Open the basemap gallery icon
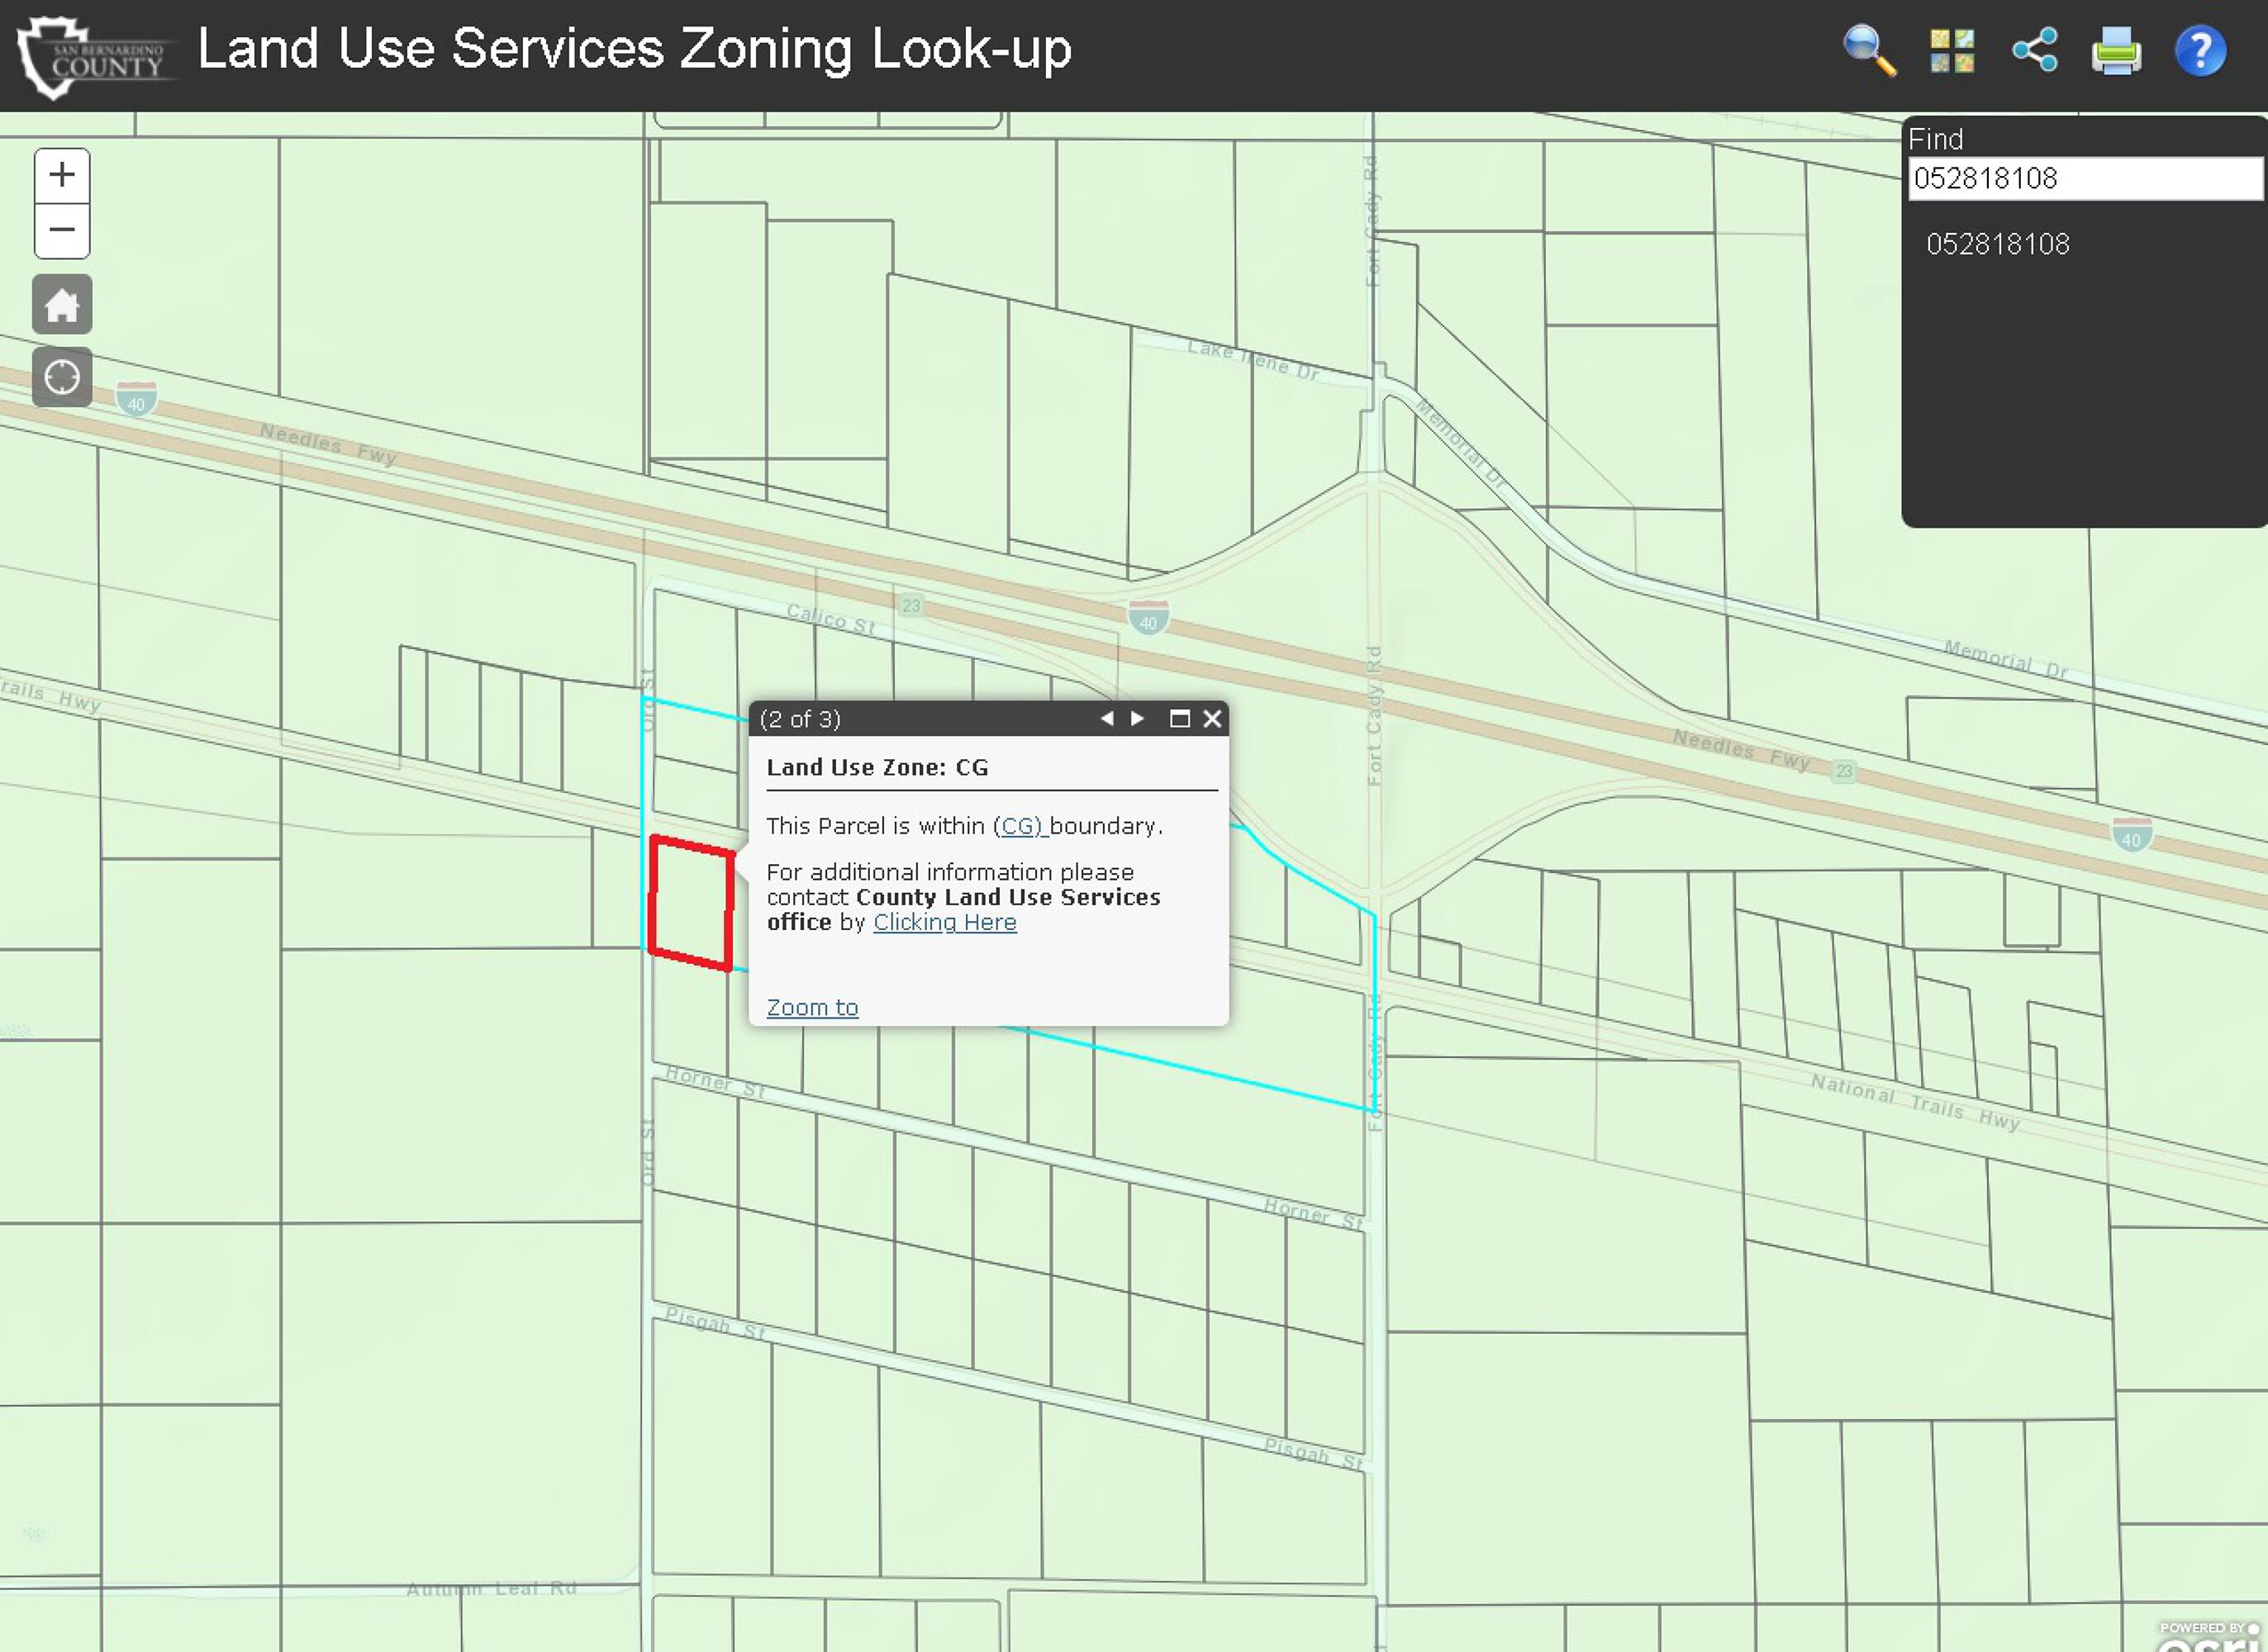 tap(1952, 51)
